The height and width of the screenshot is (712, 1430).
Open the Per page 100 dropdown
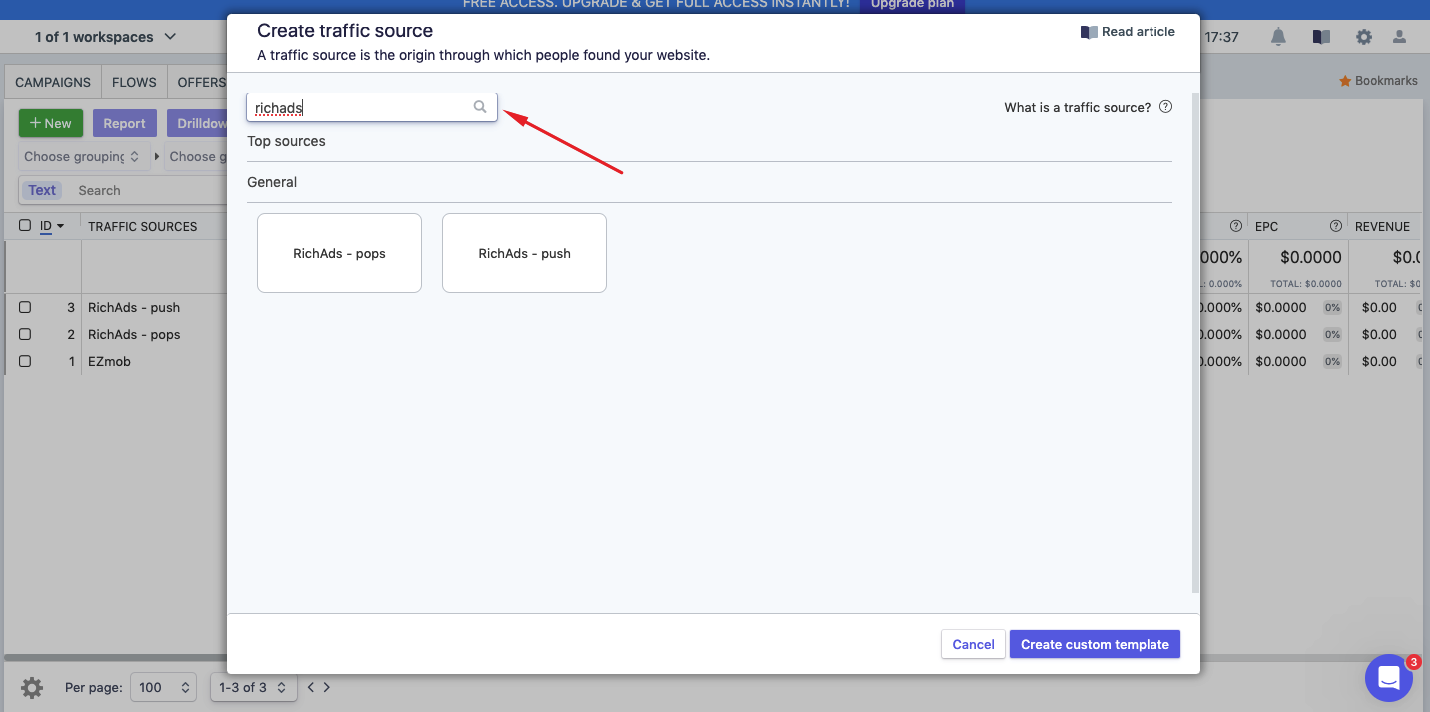point(164,687)
